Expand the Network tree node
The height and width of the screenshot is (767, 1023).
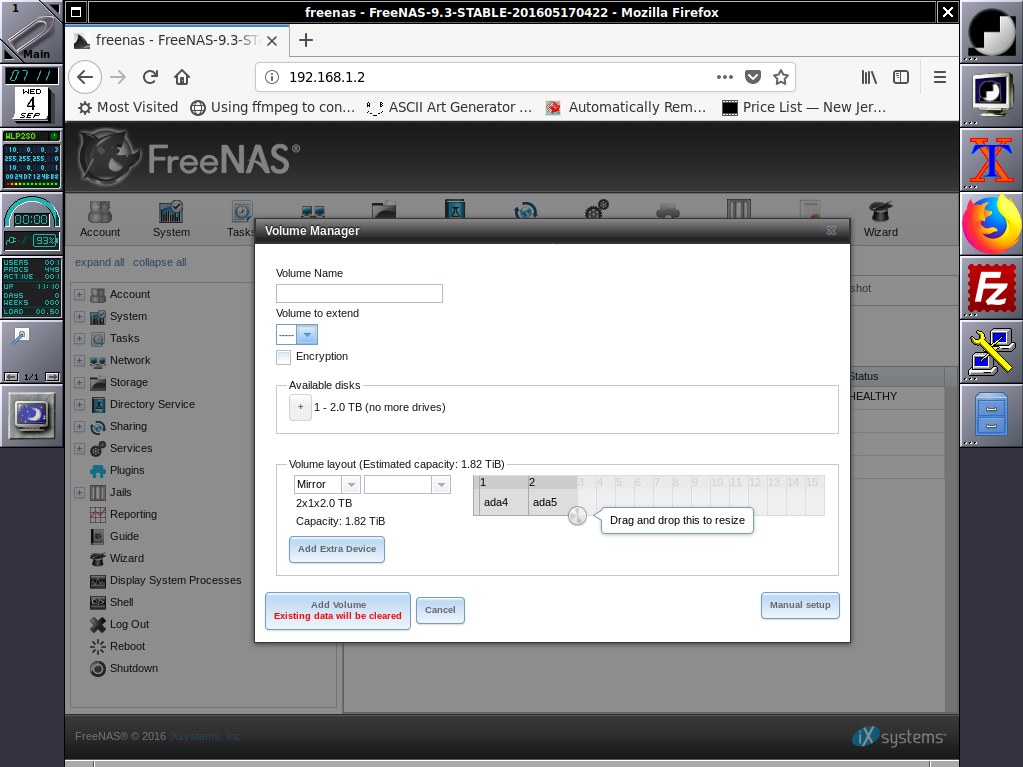pos(80,361)
